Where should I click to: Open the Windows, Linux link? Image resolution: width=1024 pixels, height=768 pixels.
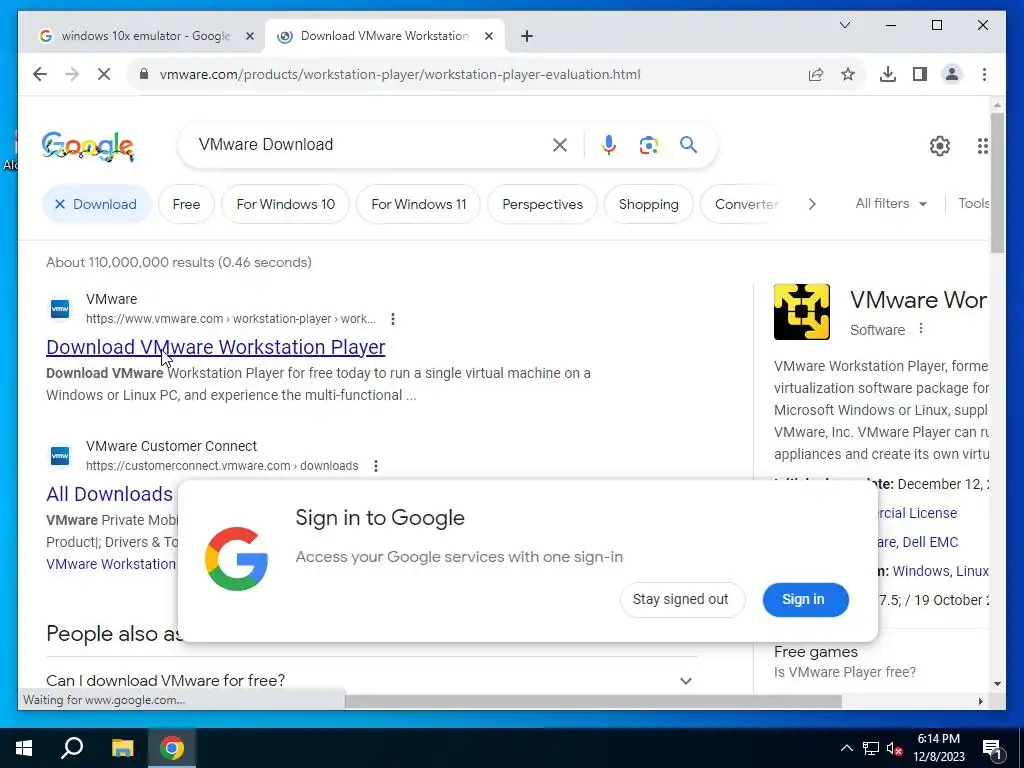[940, 571]
